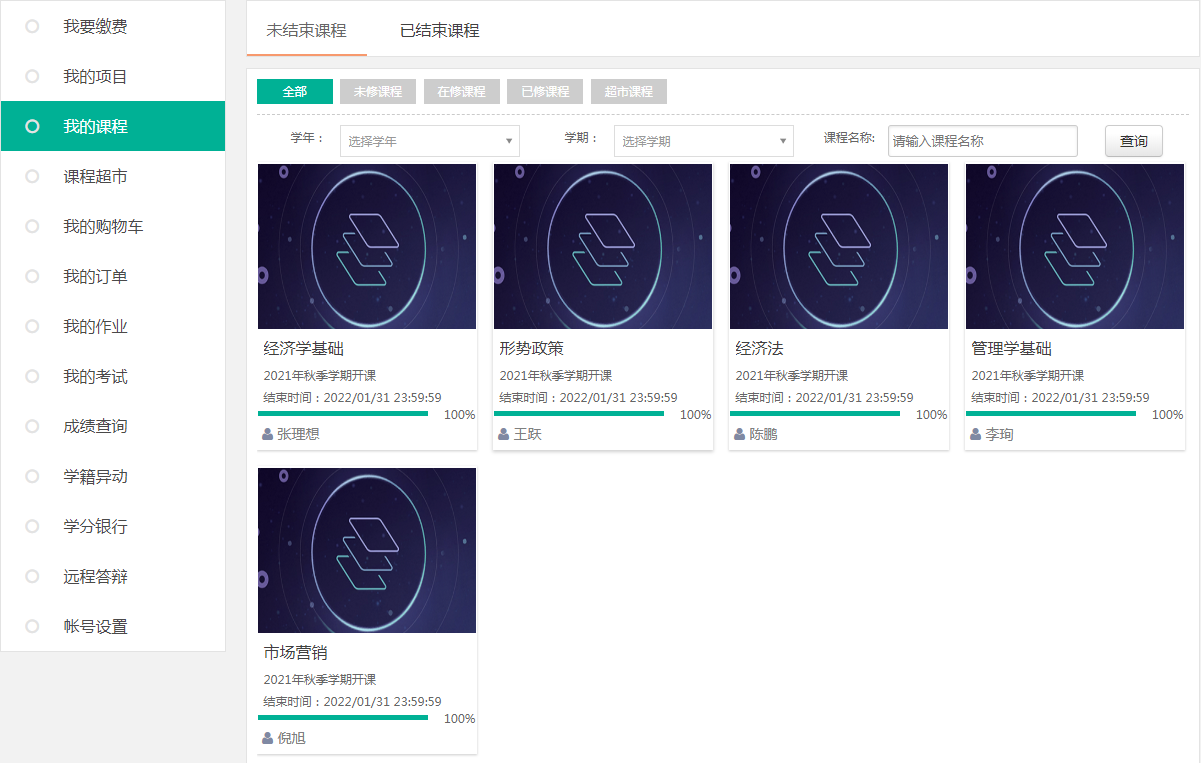Click the teacher icon next to 陈鹏
Viewport: 1201px width, 763px height.
739,434
